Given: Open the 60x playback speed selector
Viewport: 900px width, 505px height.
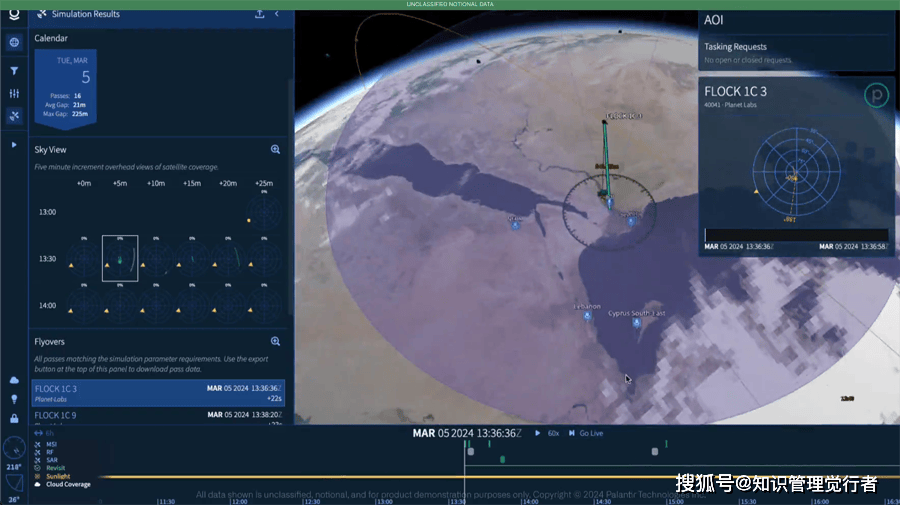Looking at the screenshot, I should 553,433.
